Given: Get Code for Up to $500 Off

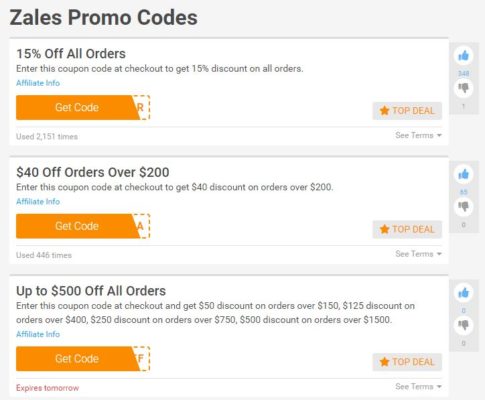Looking at the screenshot, I should pyautogui.click(x=83, y=359).
